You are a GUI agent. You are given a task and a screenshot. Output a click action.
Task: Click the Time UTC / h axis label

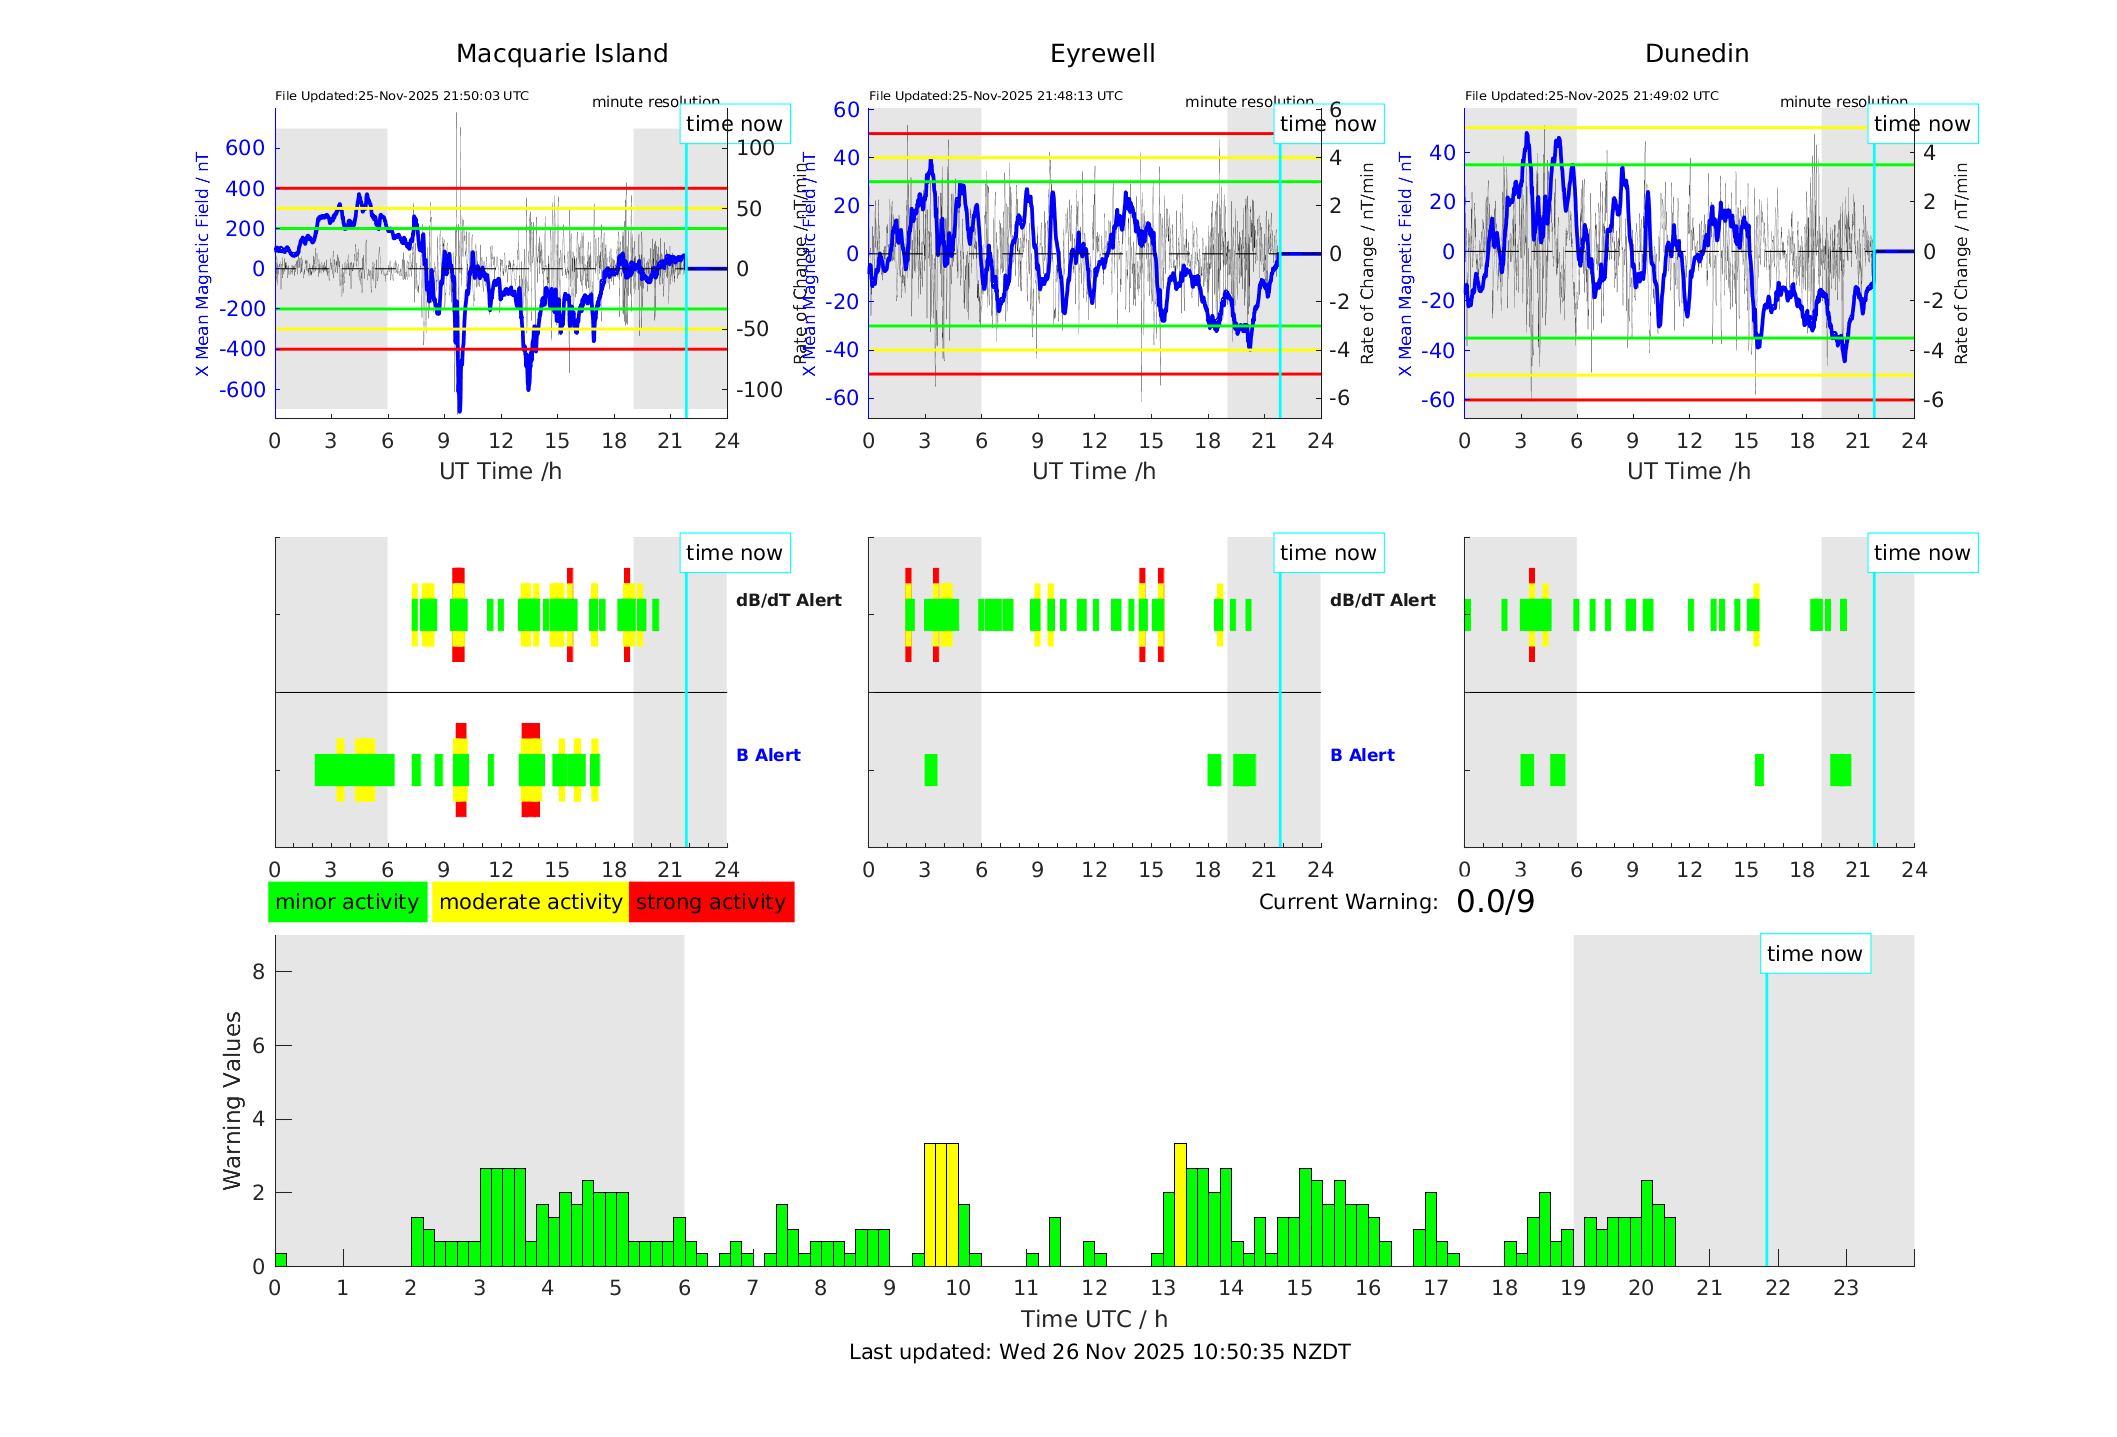point(1094,1319)
